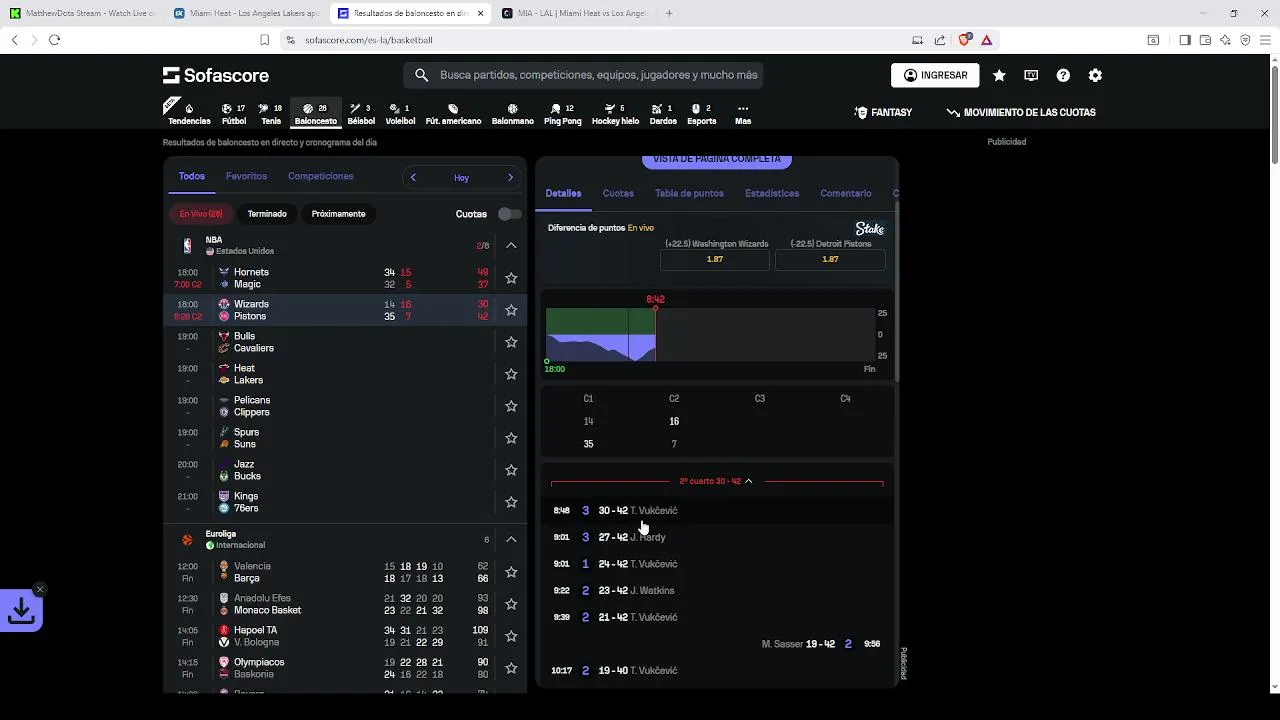Switch to the Competiciones tab
This screenshot has height=720, width=1280.
pos(320,176)
